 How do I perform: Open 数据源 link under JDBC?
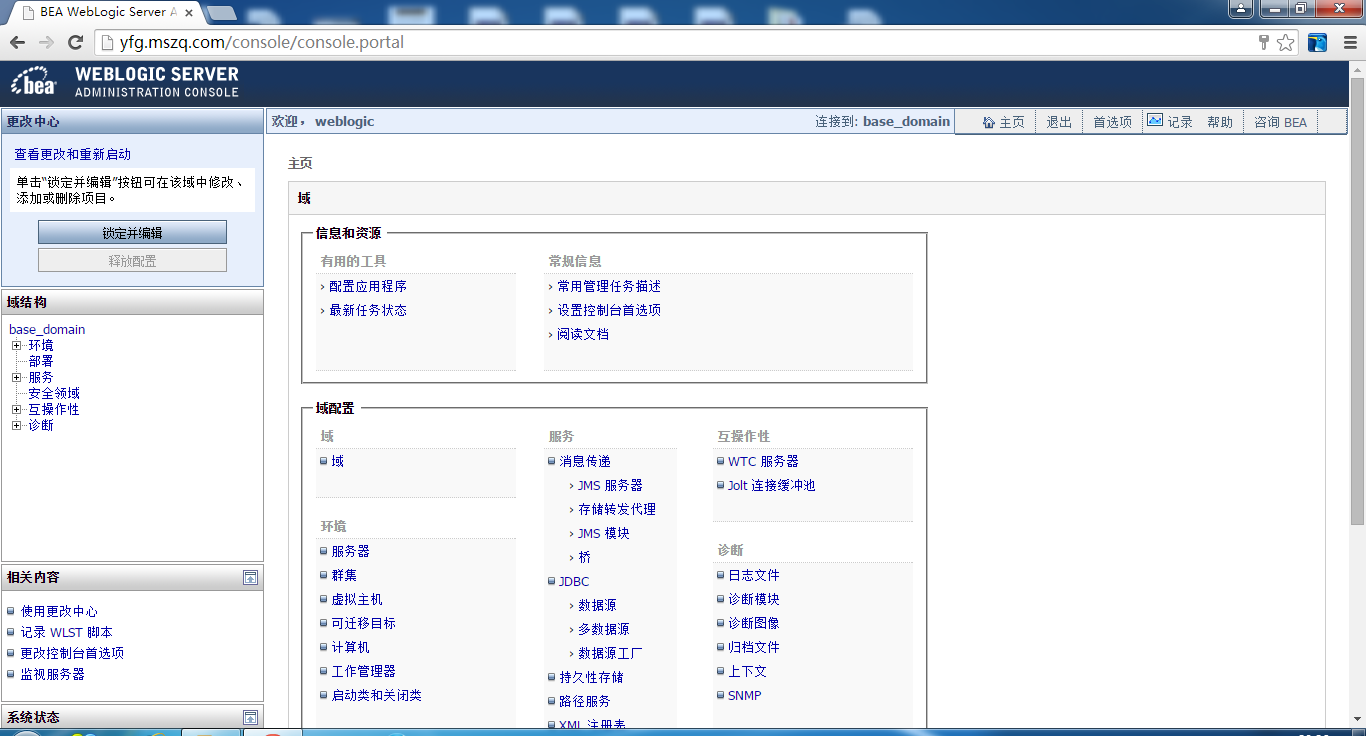(x=597, y=605)
